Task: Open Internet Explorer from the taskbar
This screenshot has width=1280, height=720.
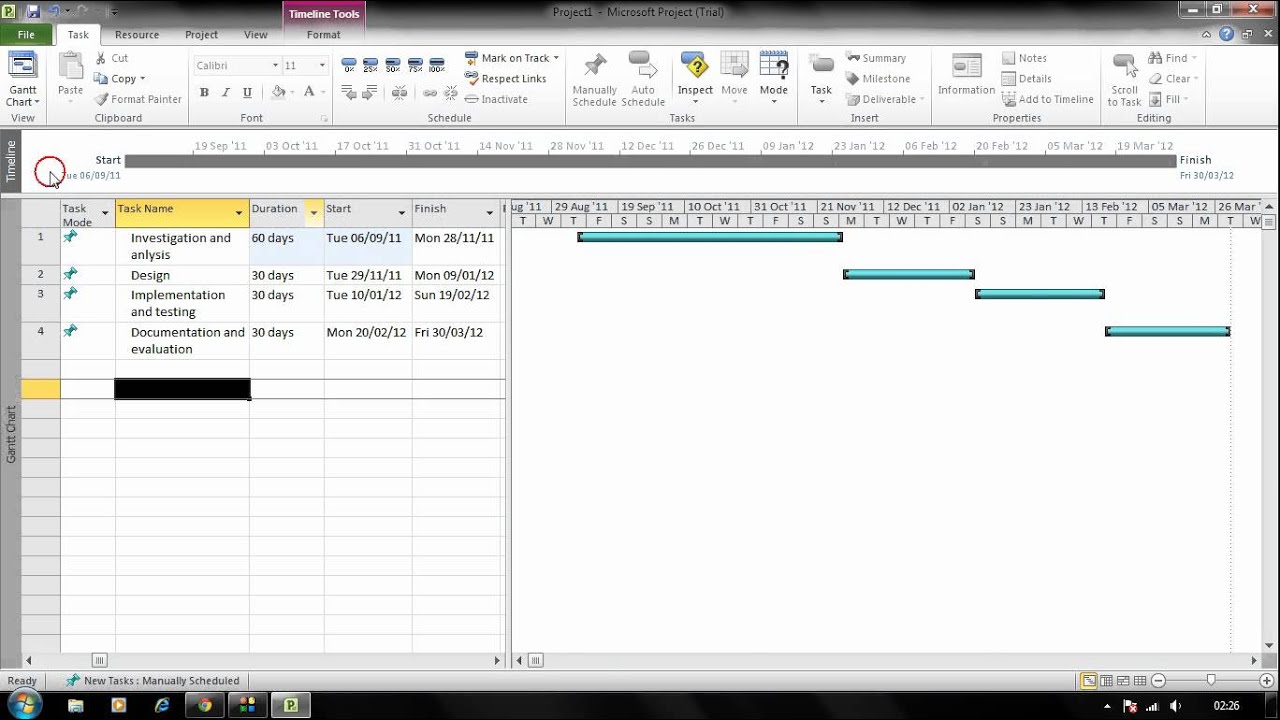Action: pos(162,705)
